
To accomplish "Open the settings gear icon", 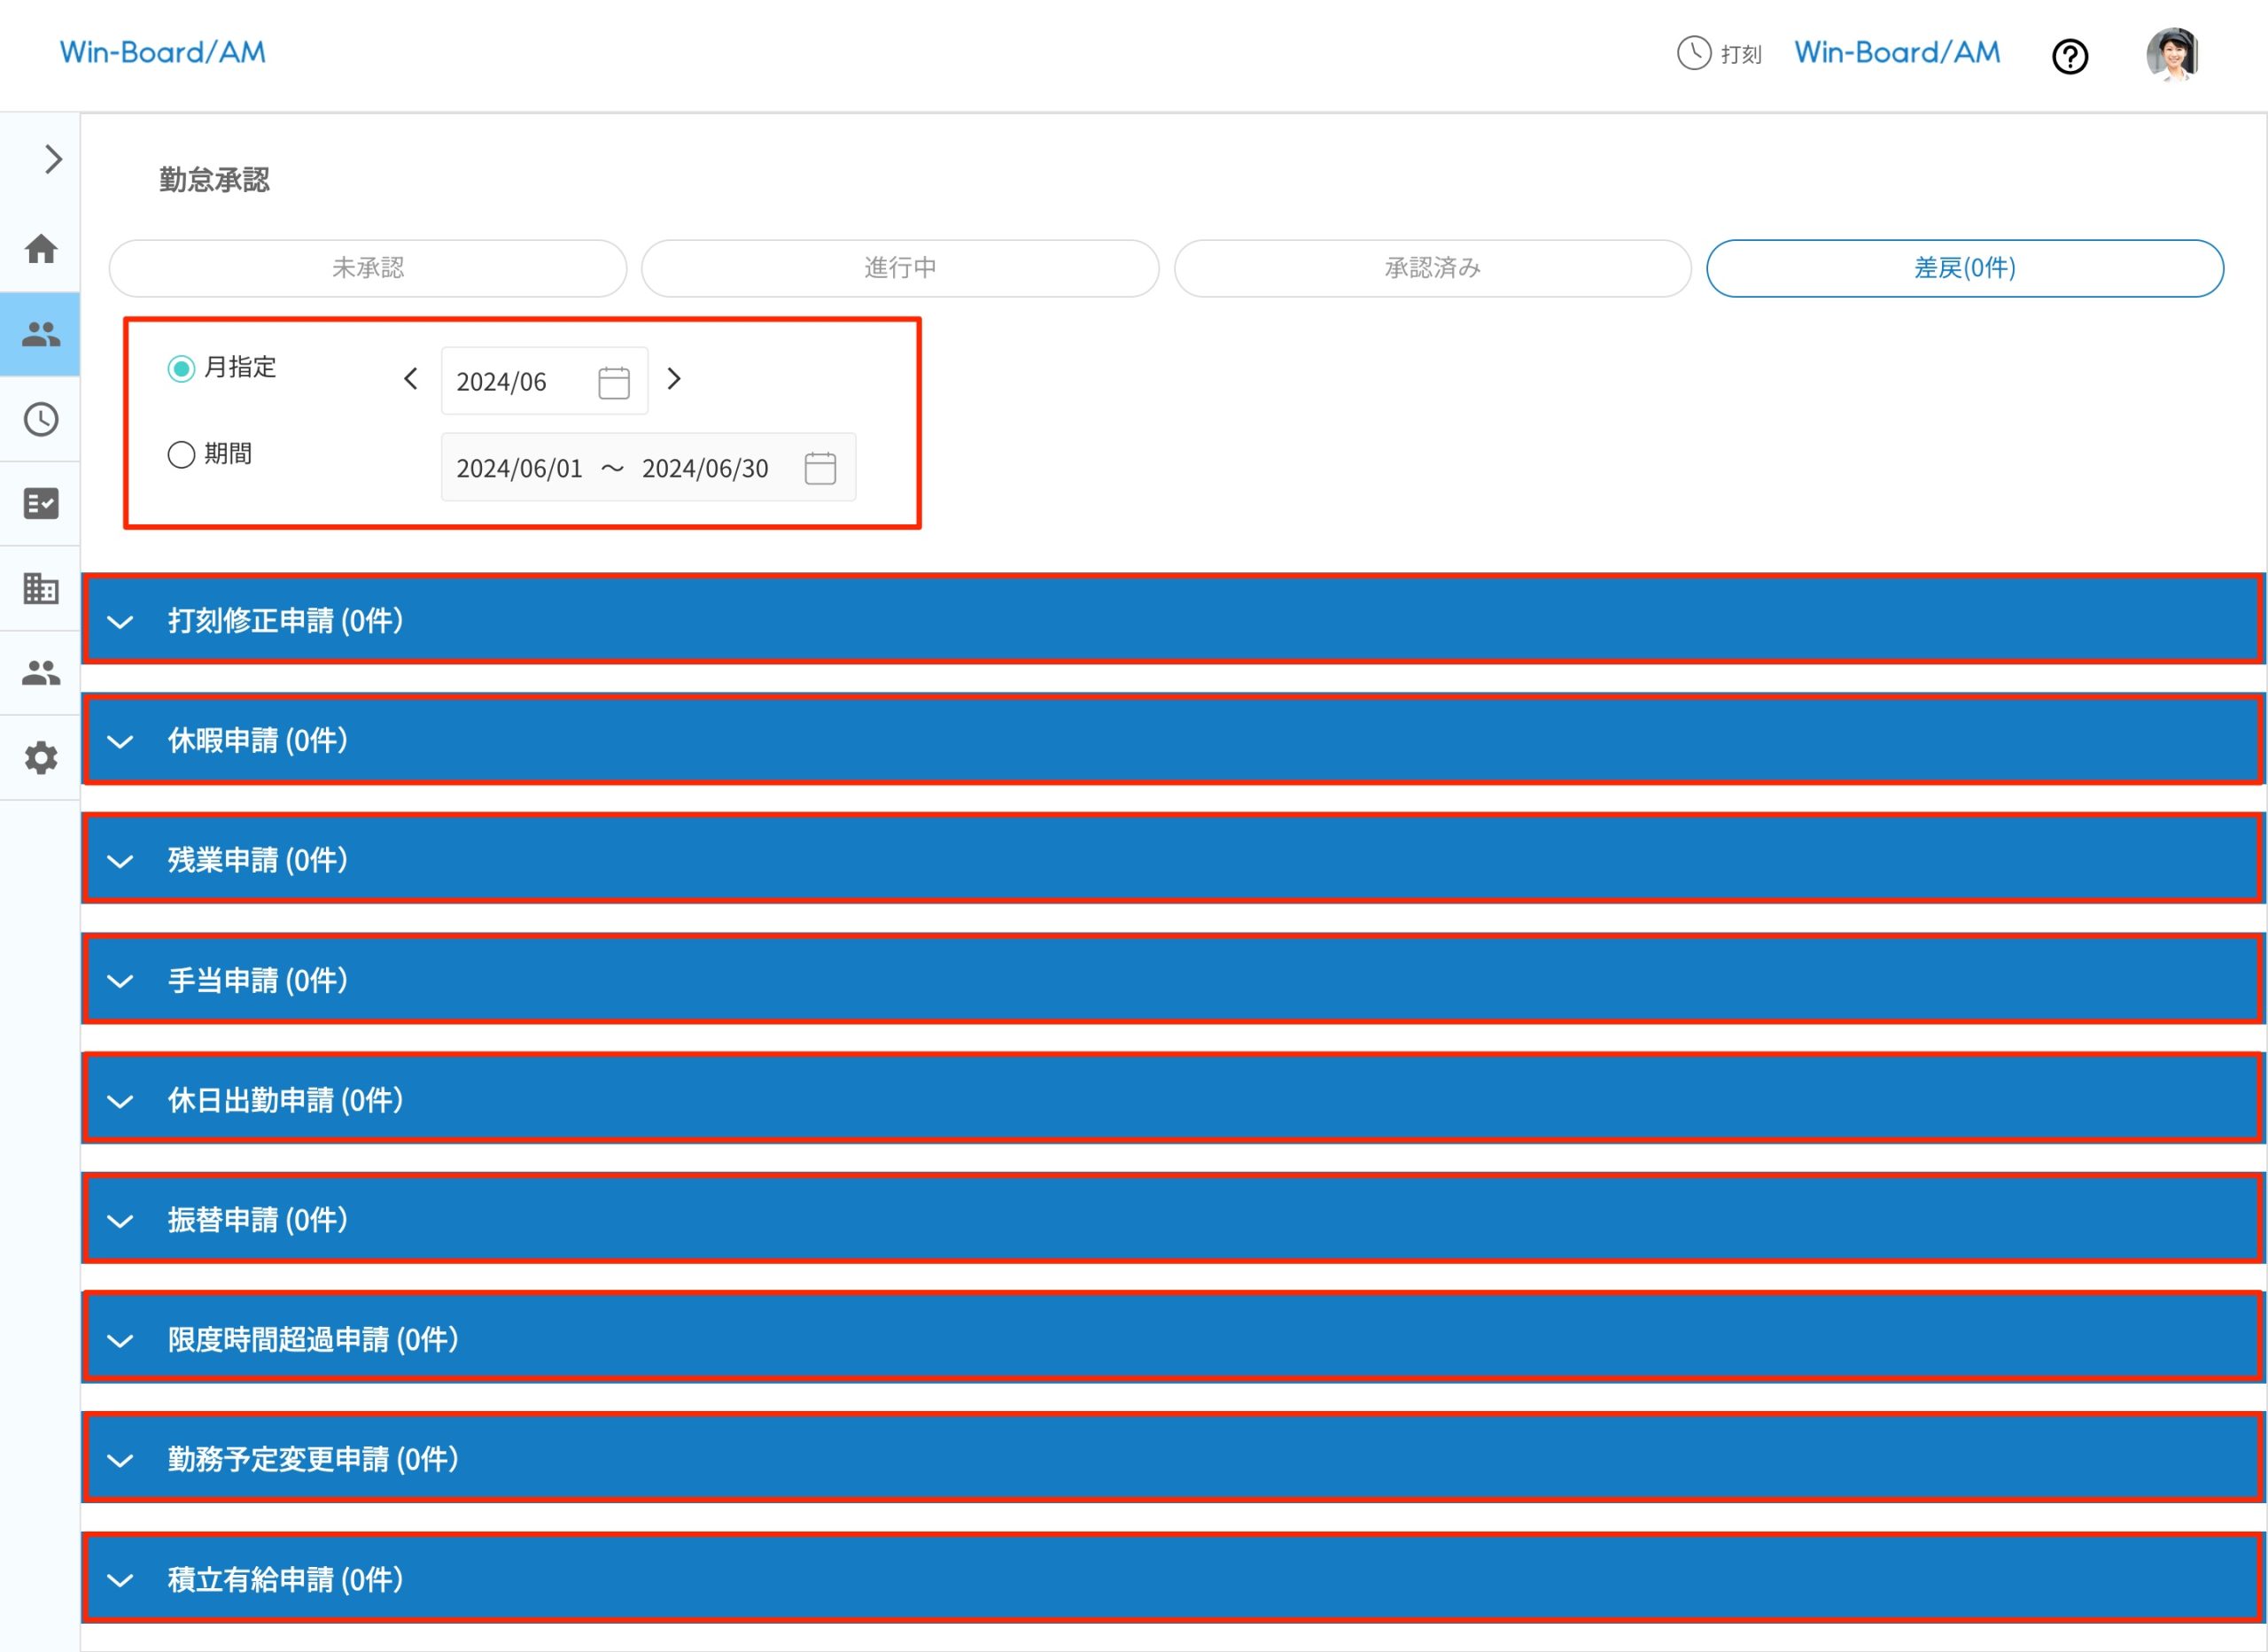I will (41, 758).
